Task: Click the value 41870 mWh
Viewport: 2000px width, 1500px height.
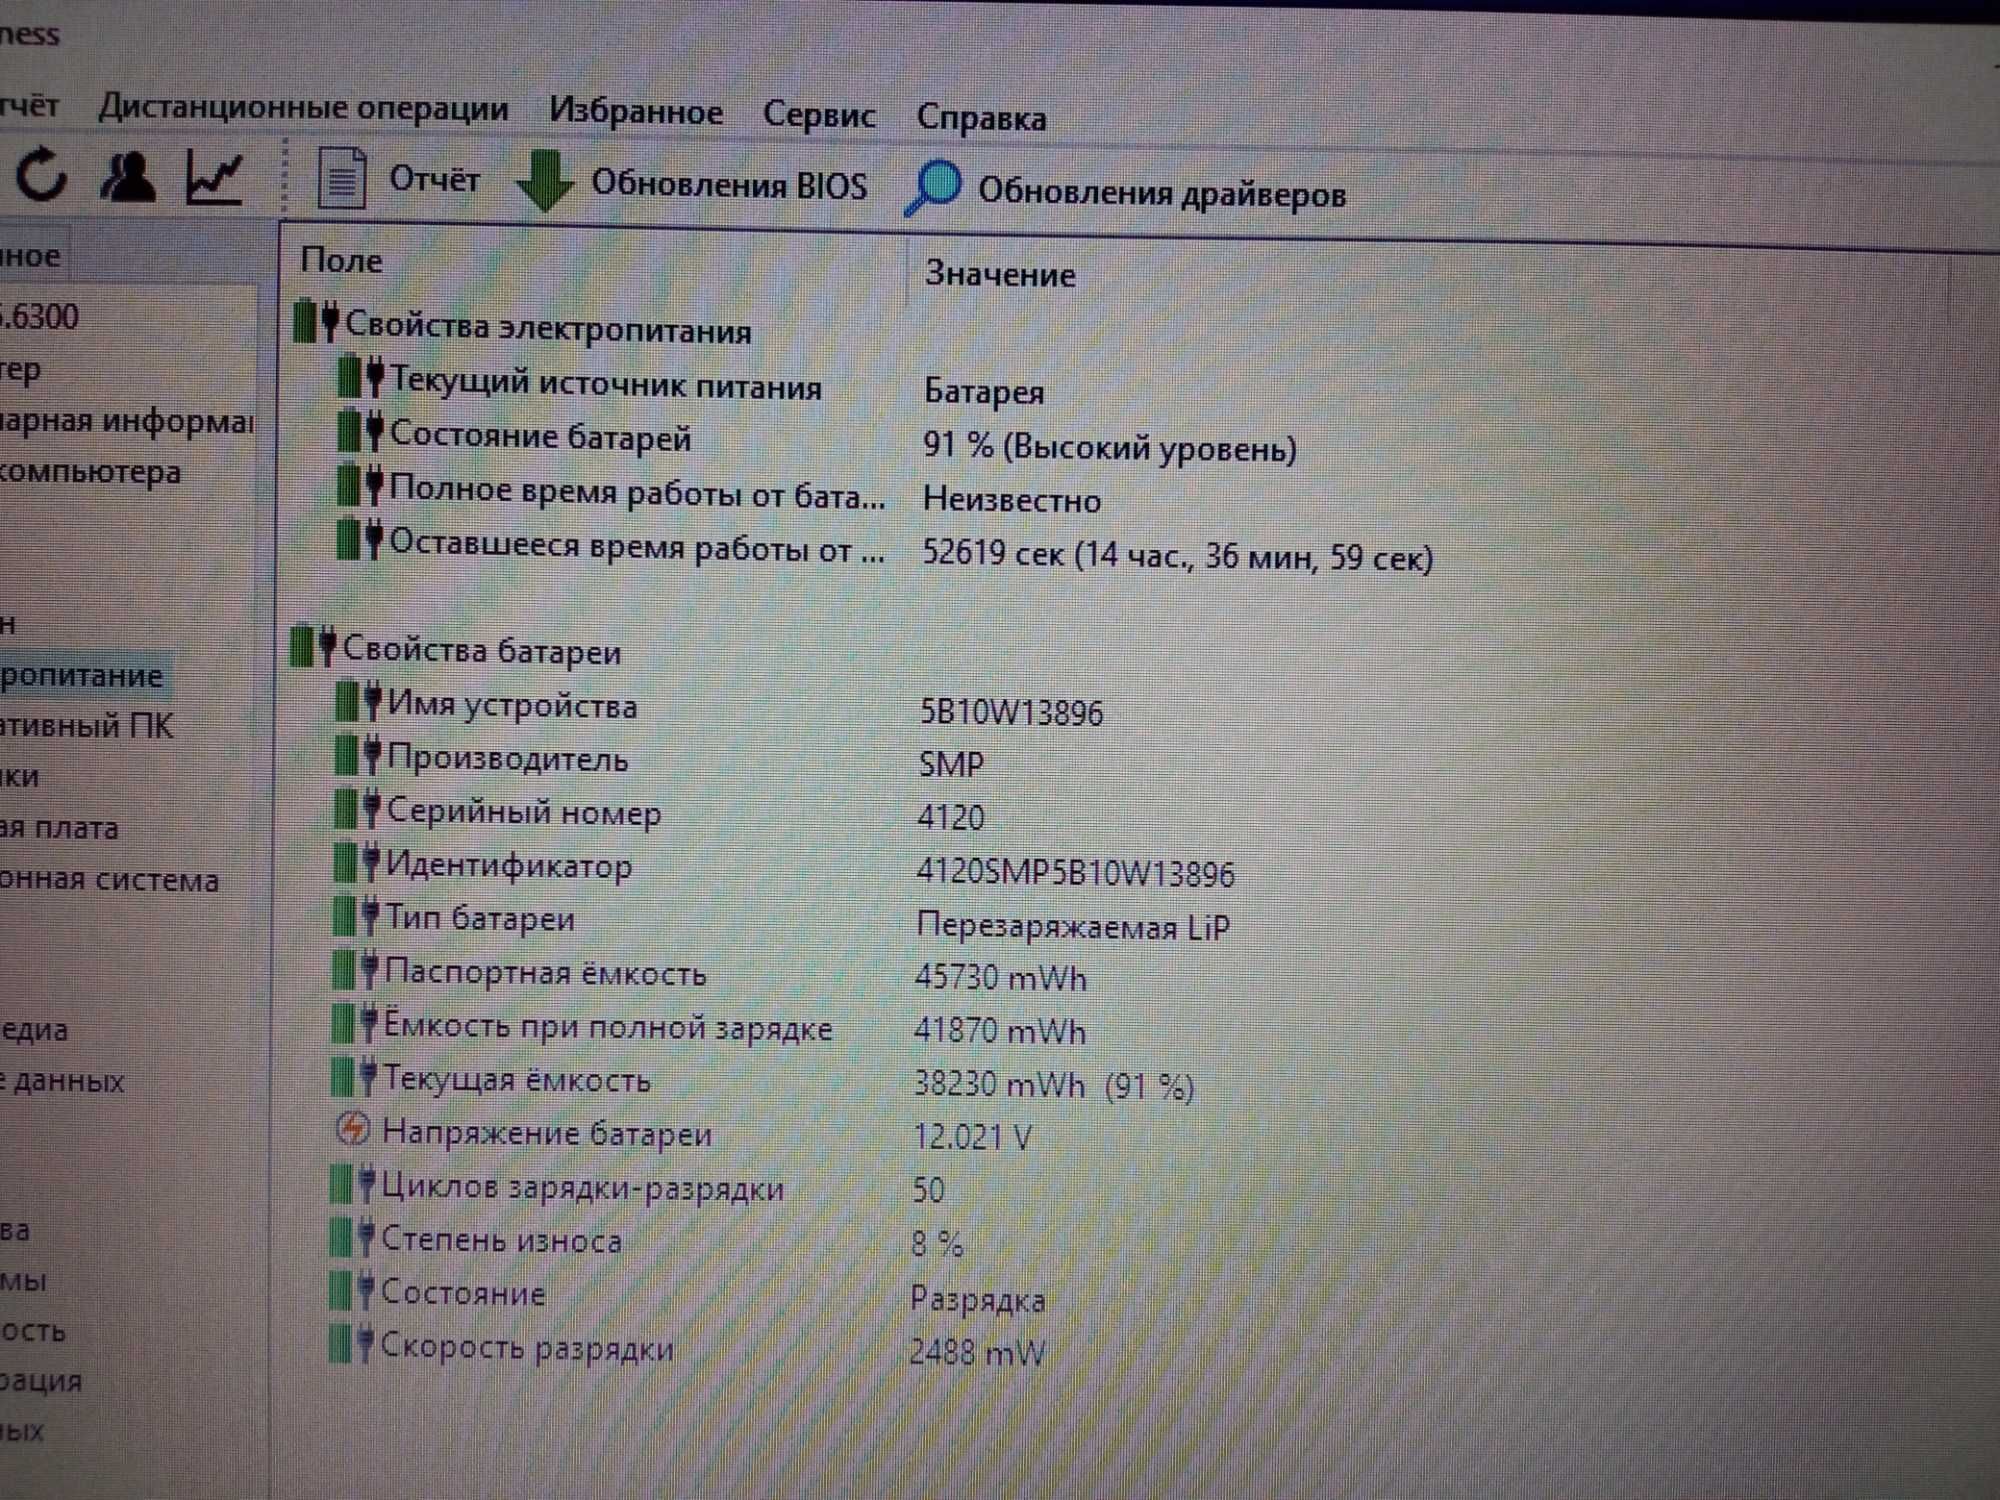Action: (999, 1030)
